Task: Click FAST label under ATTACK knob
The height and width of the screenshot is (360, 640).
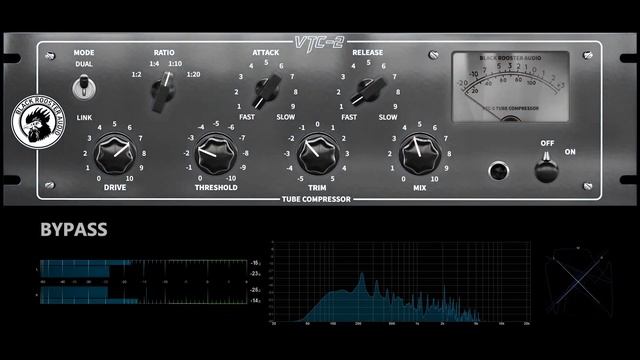Action: [247, 117]
